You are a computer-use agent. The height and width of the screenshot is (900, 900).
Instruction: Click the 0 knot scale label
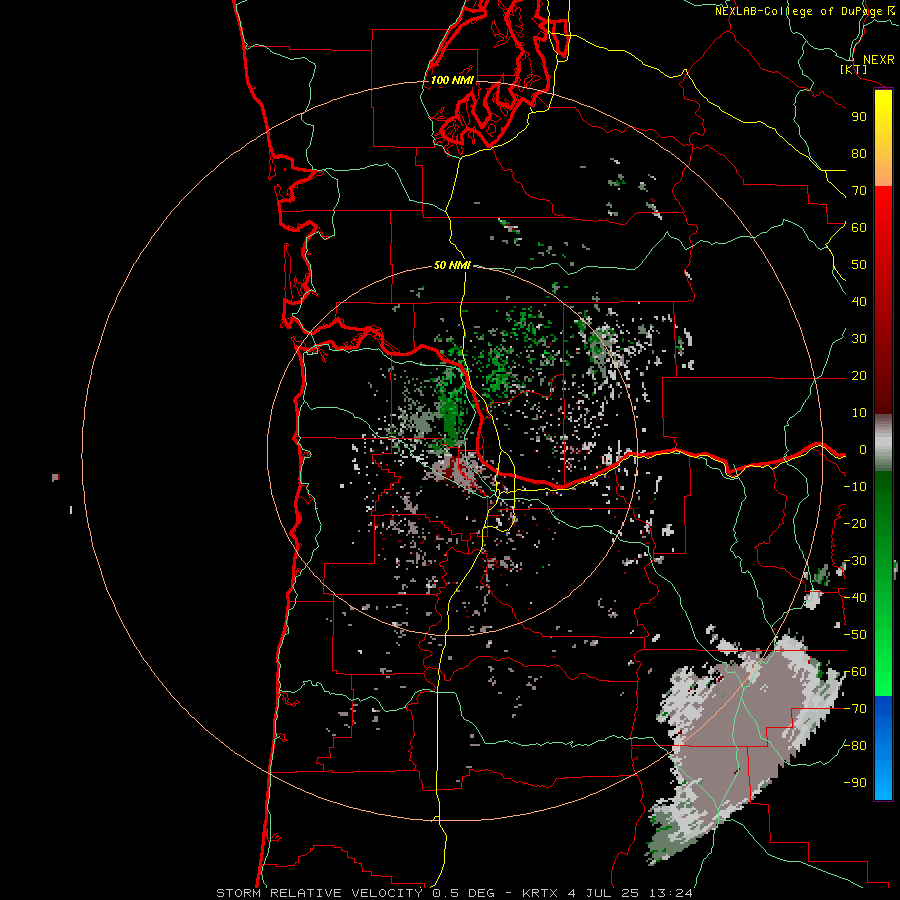[863, 450]
